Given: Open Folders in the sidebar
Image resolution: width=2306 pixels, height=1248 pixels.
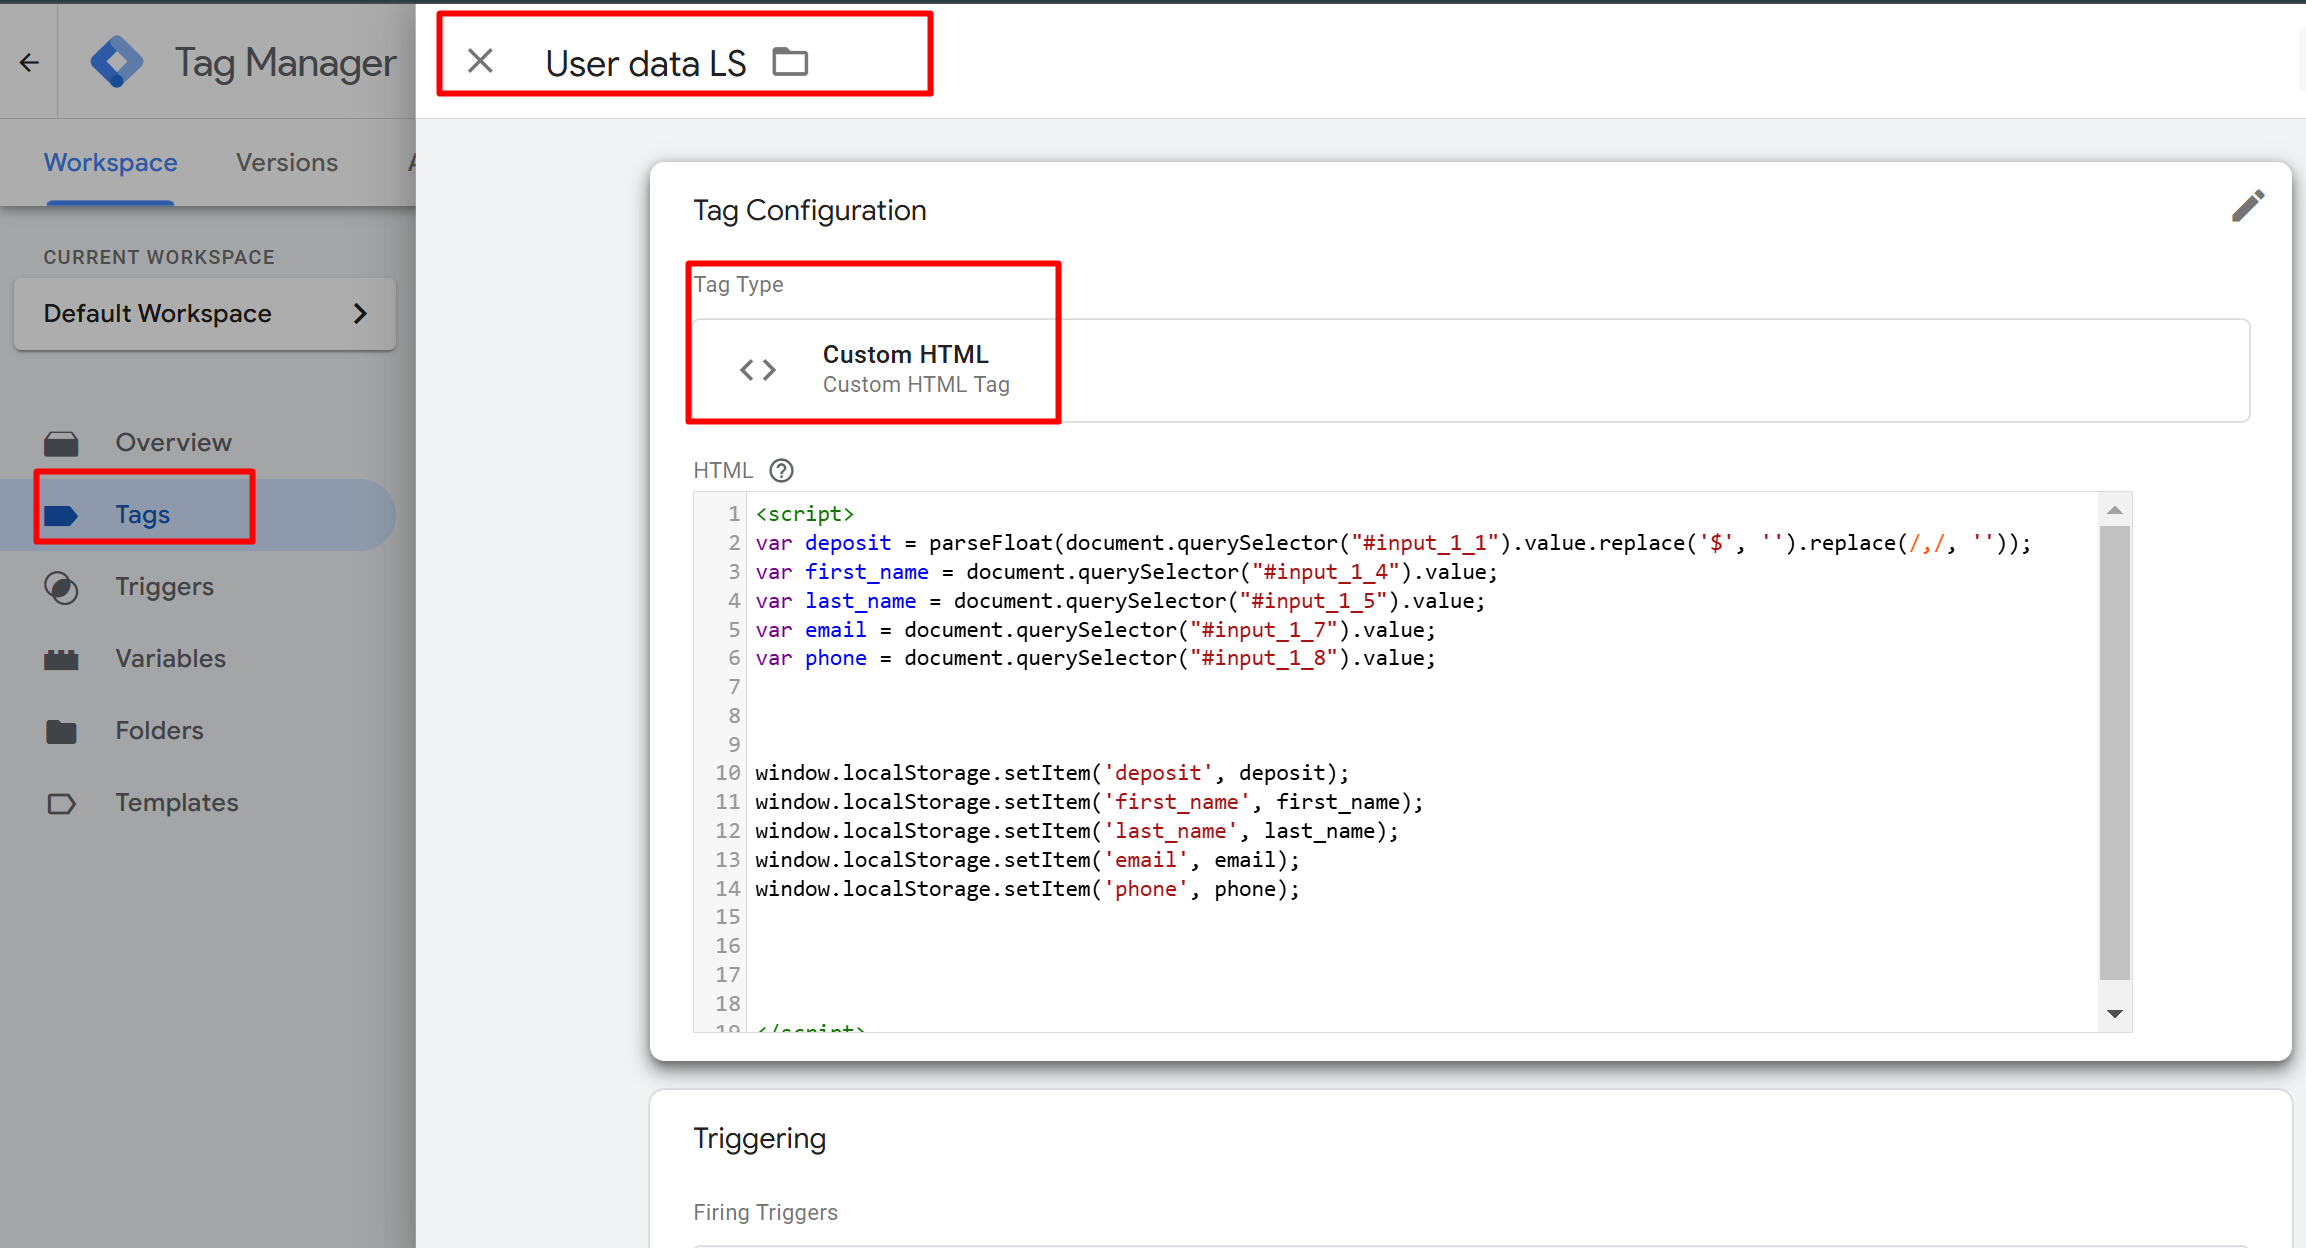Looking at the screenshot, I should [159, 730].
